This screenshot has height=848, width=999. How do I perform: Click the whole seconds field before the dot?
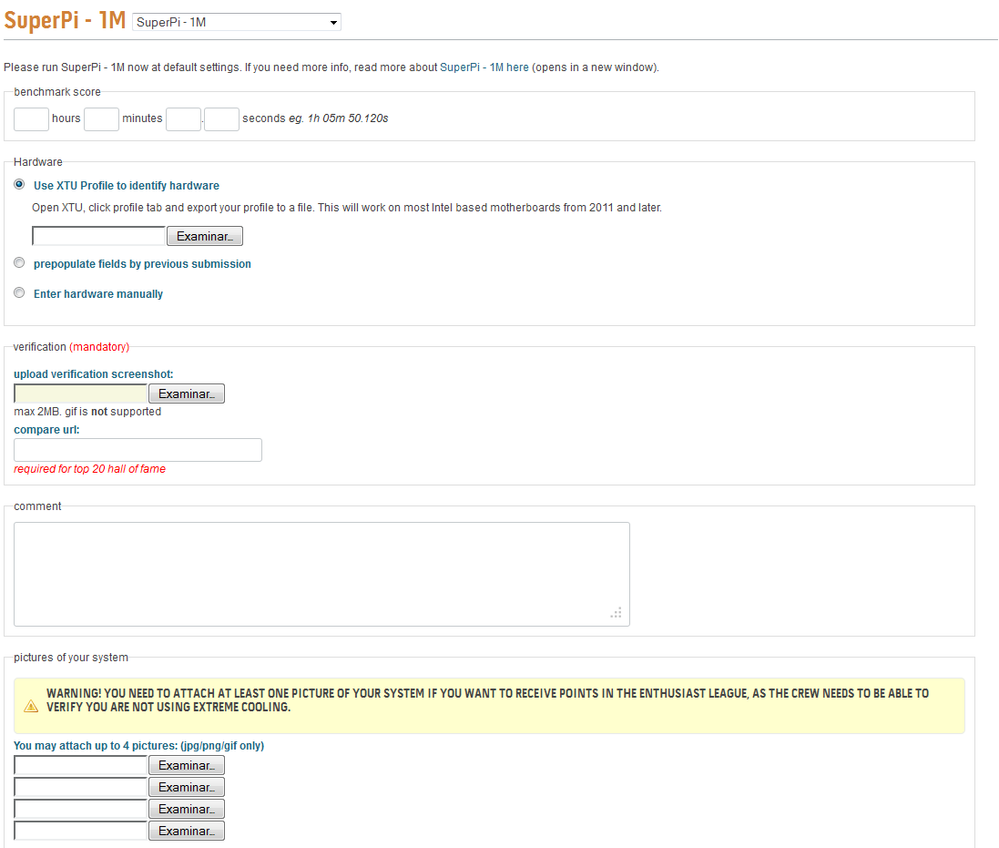pyautogui.click(x=183, y=119)
